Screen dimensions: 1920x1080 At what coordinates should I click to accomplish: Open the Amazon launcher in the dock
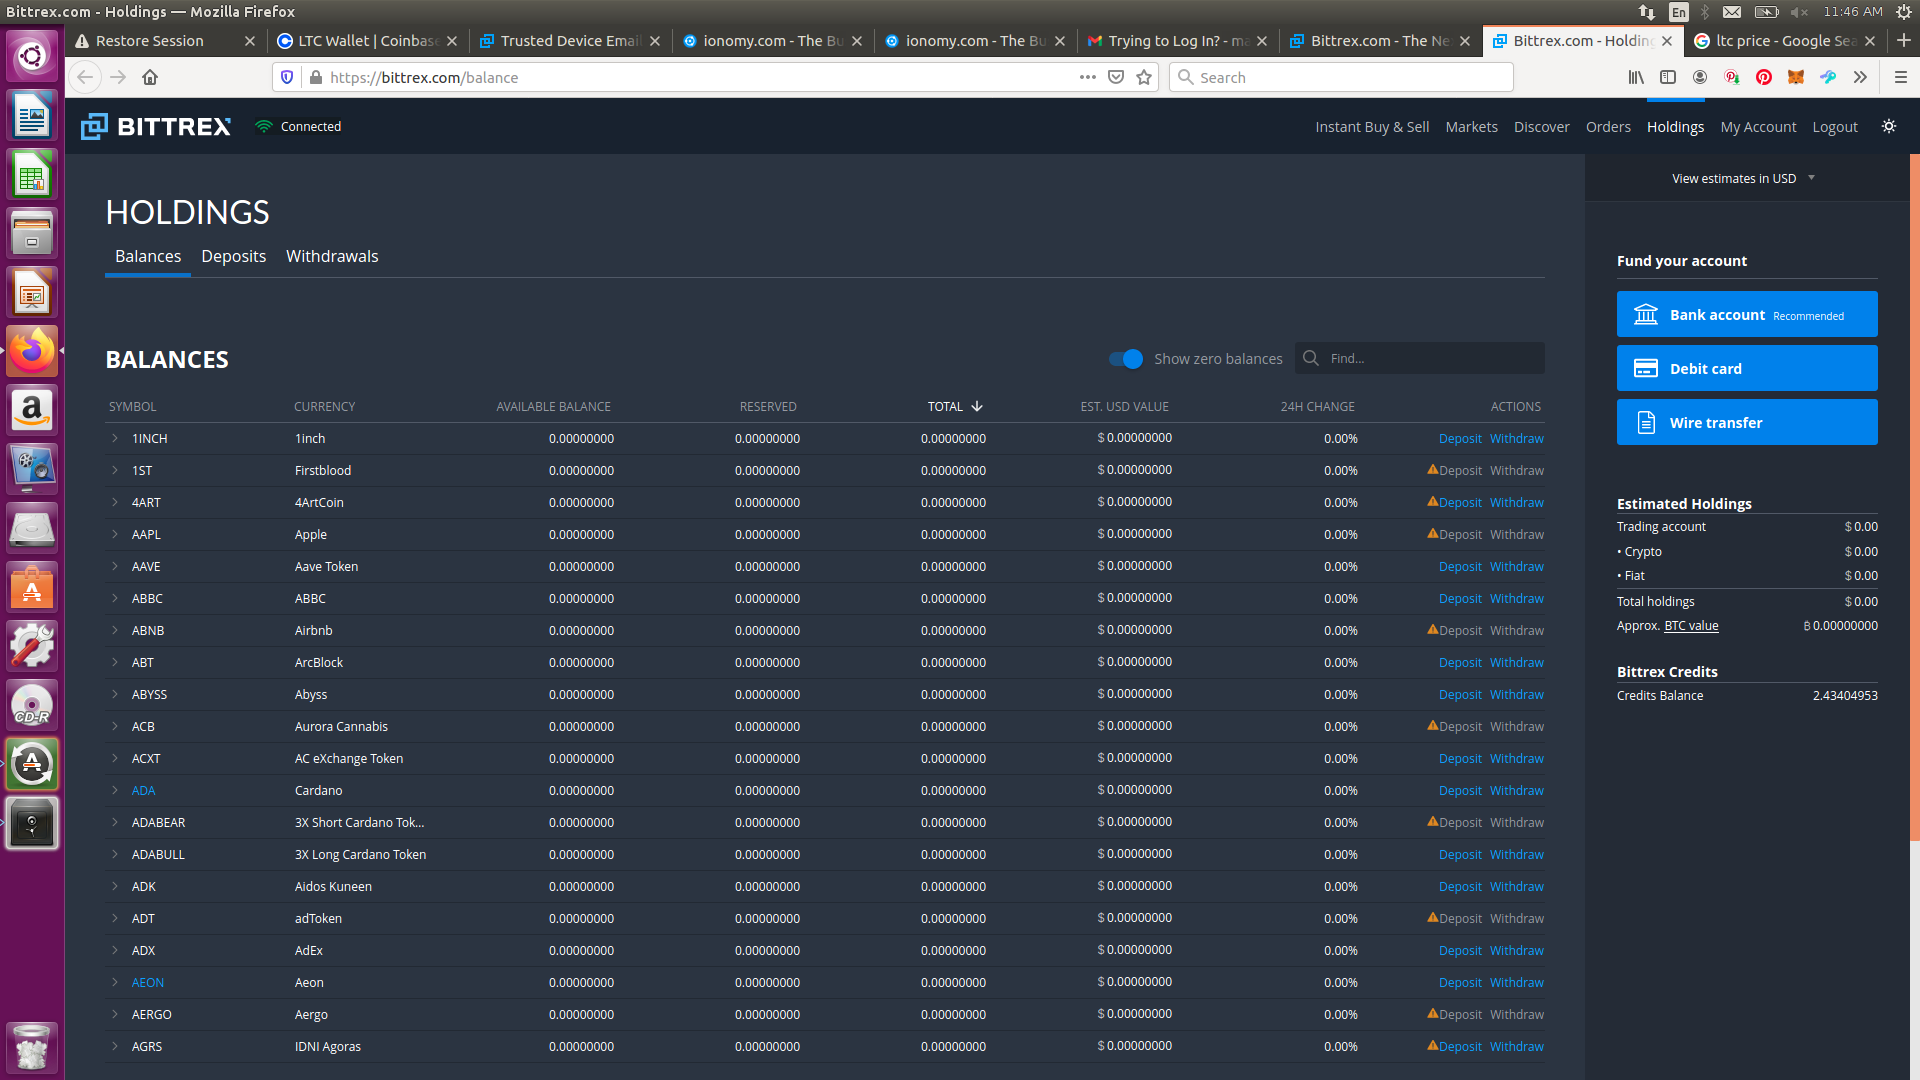coord(32,411)
